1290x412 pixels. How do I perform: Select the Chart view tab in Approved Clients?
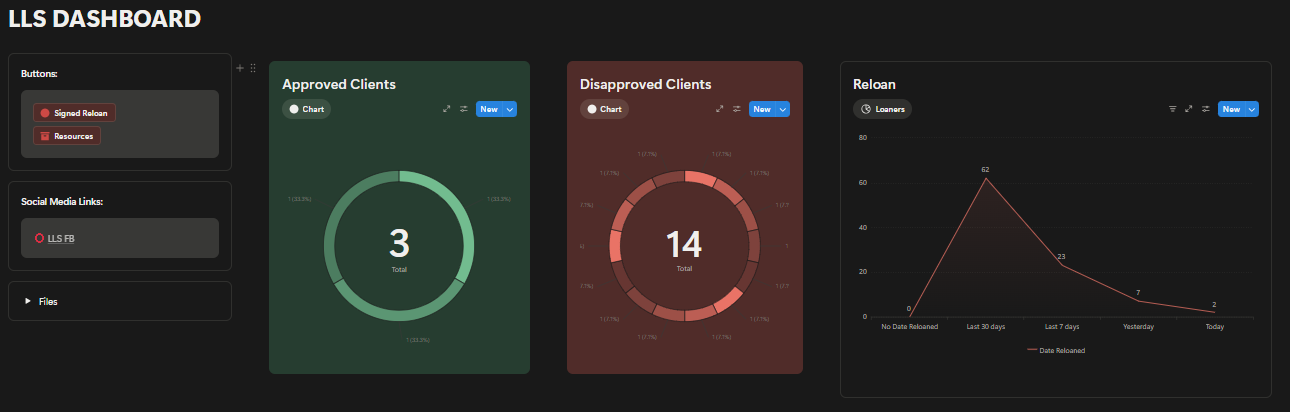tap(306, 109)
